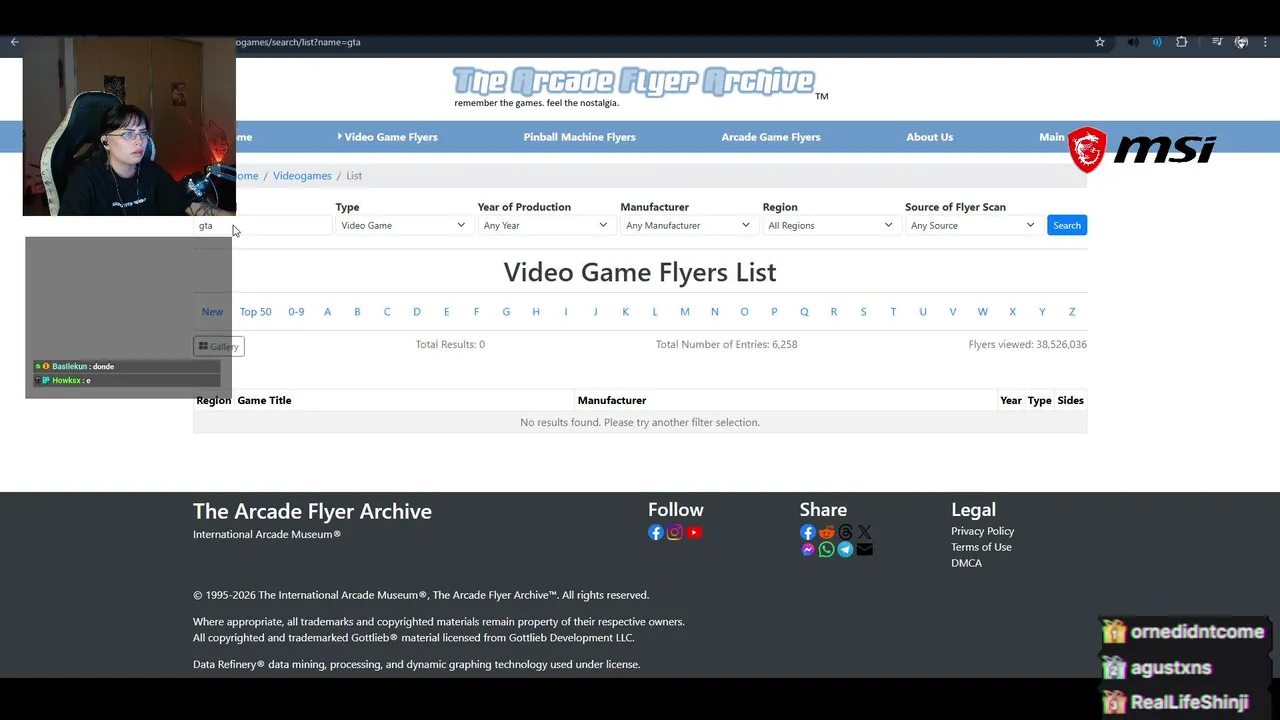
Task: Switch to Gallery view button
Action: click(x=219, y=346)
